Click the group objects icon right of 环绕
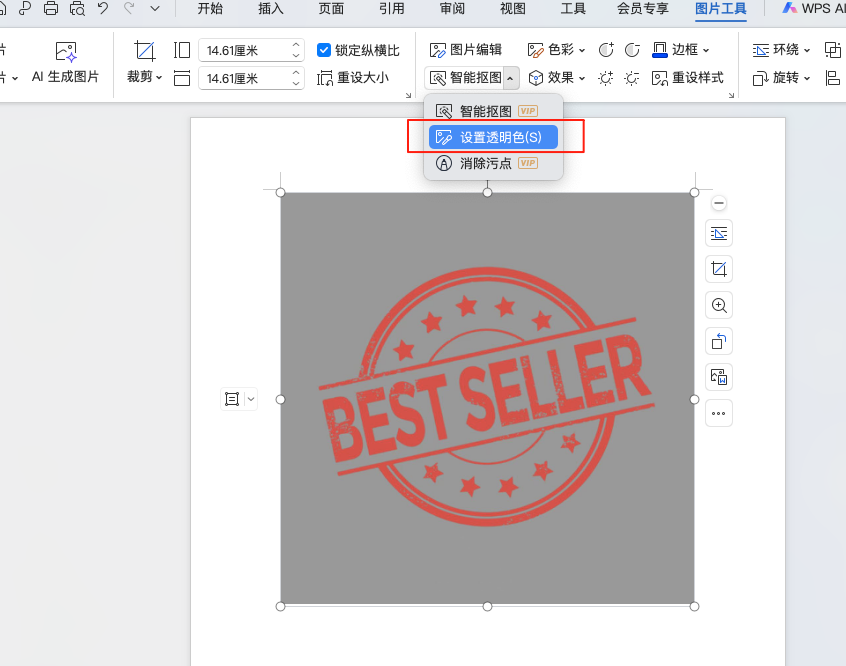846x666 pixels. click(833, 50)
